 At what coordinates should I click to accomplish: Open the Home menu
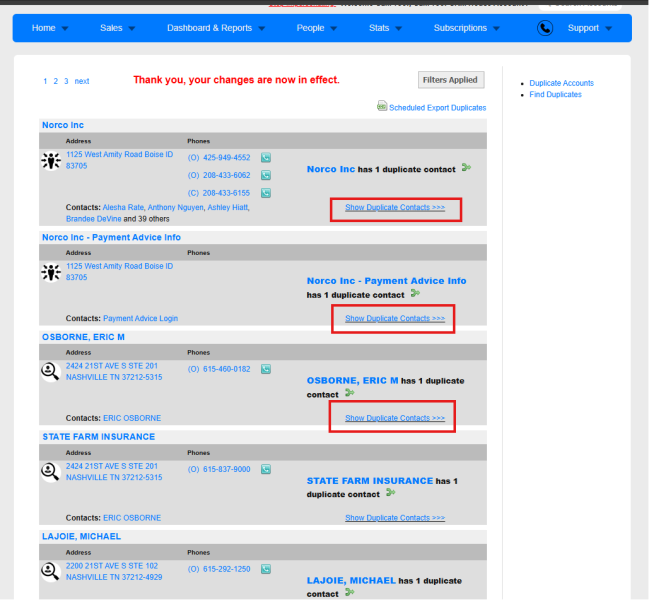[x=43, y=28]
